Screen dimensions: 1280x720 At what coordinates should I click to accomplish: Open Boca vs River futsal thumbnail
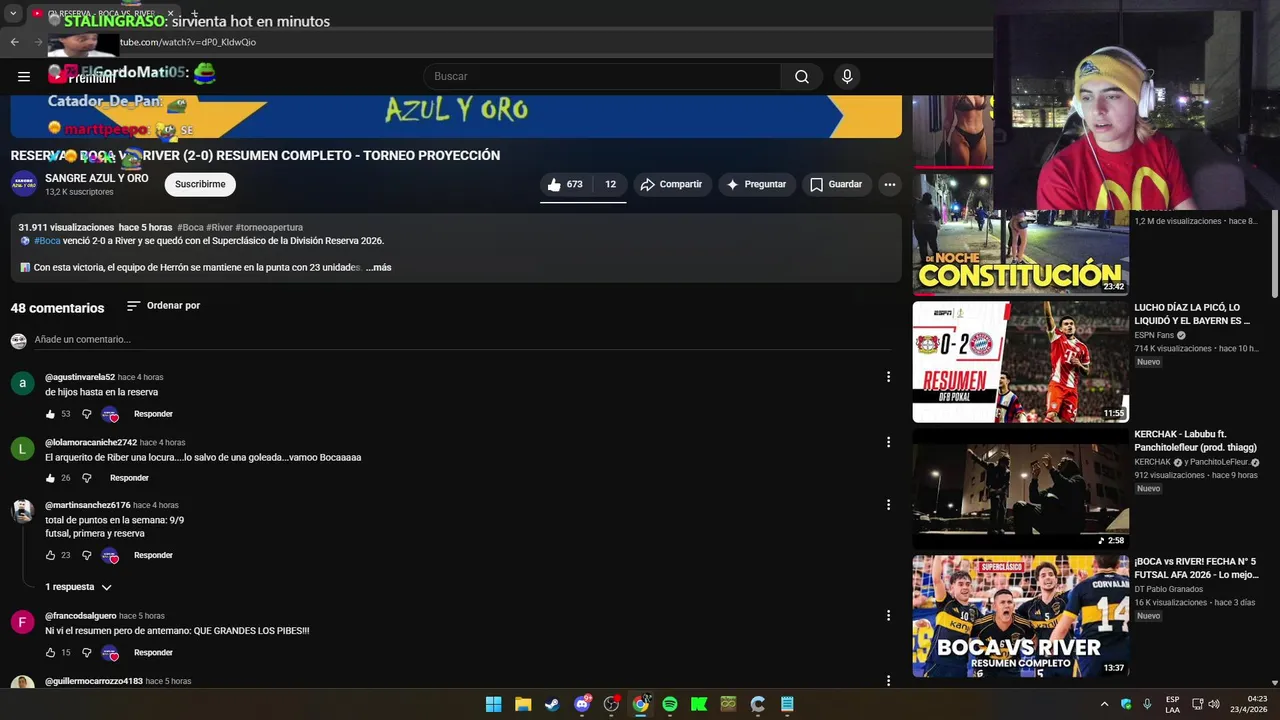click(1020, 616)
